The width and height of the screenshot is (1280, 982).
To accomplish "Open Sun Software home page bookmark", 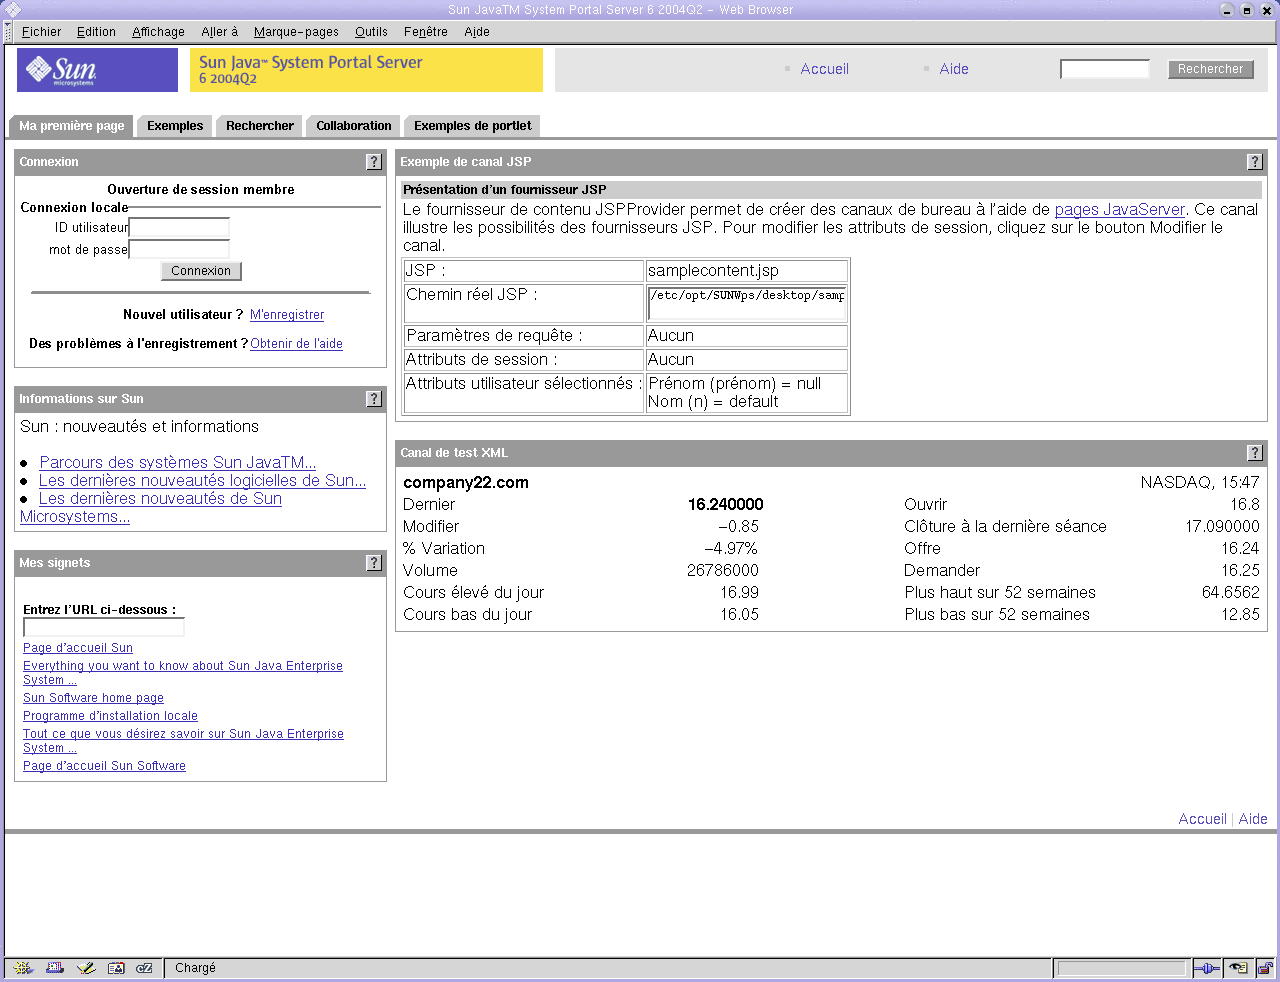I will 93,698.
